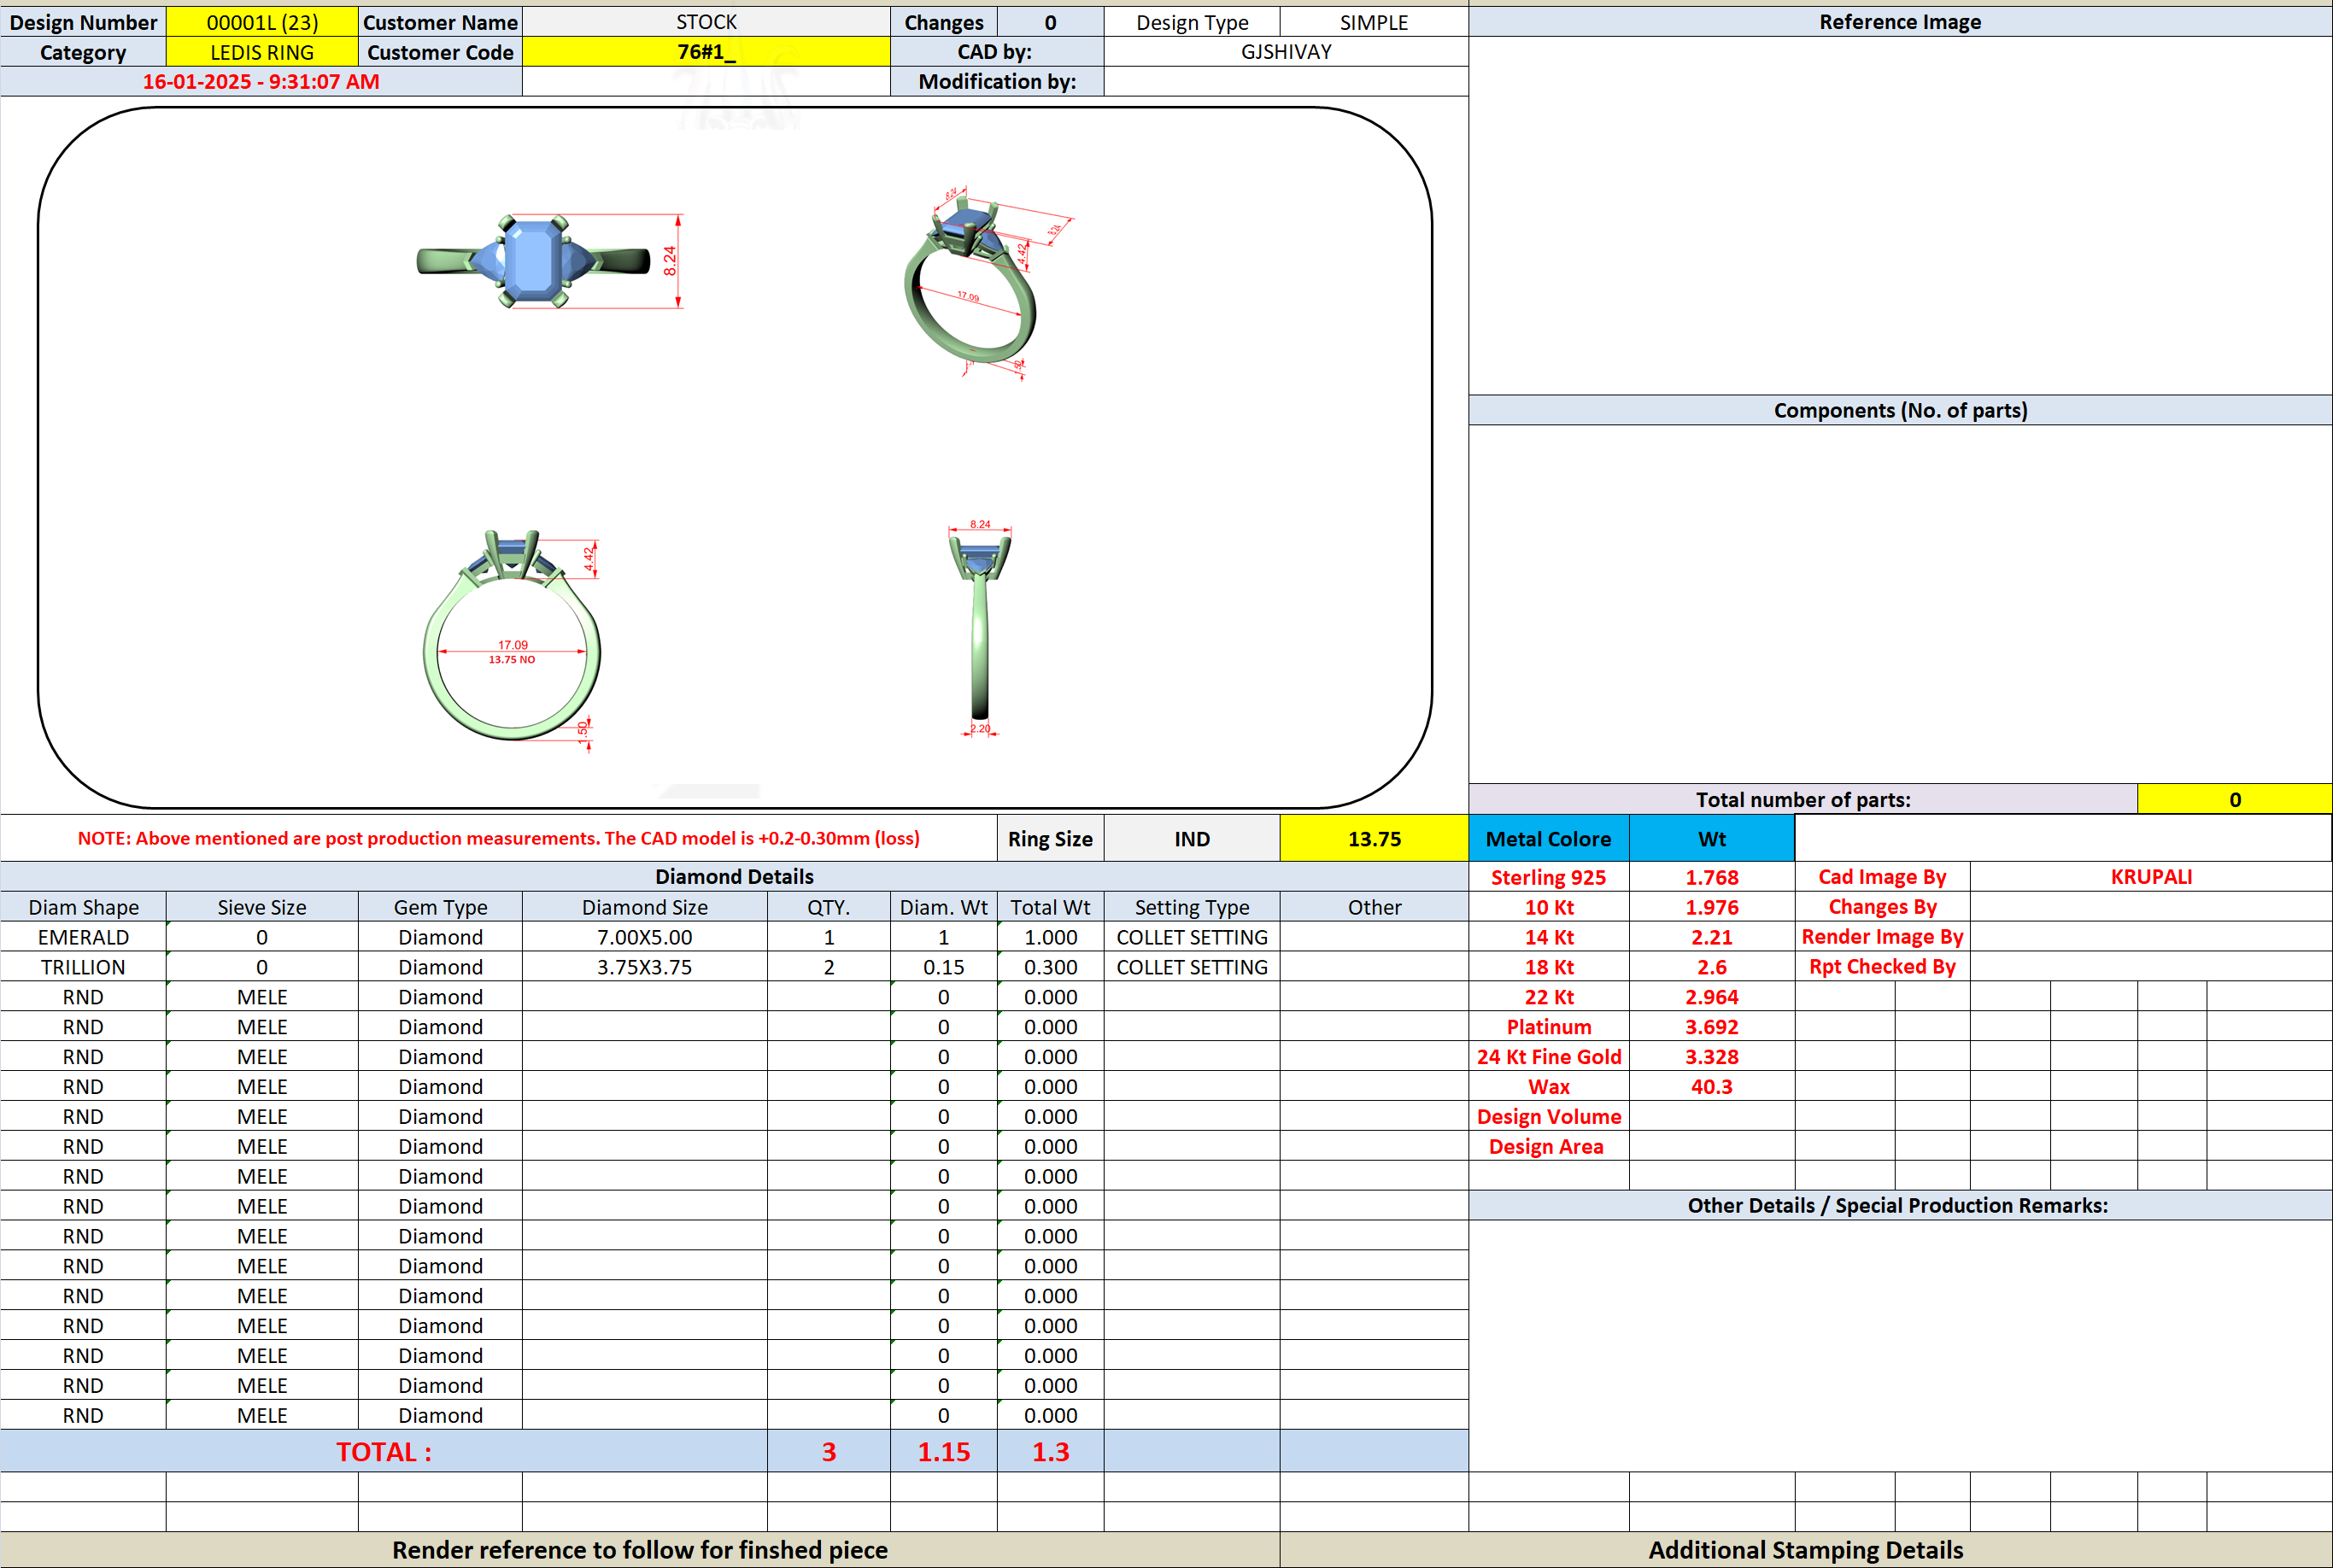Select the Diamond Details section header
Image resolution: width=2333 pixels, height=1568 pixels.
pyautogui.click(x=734, y=877)
